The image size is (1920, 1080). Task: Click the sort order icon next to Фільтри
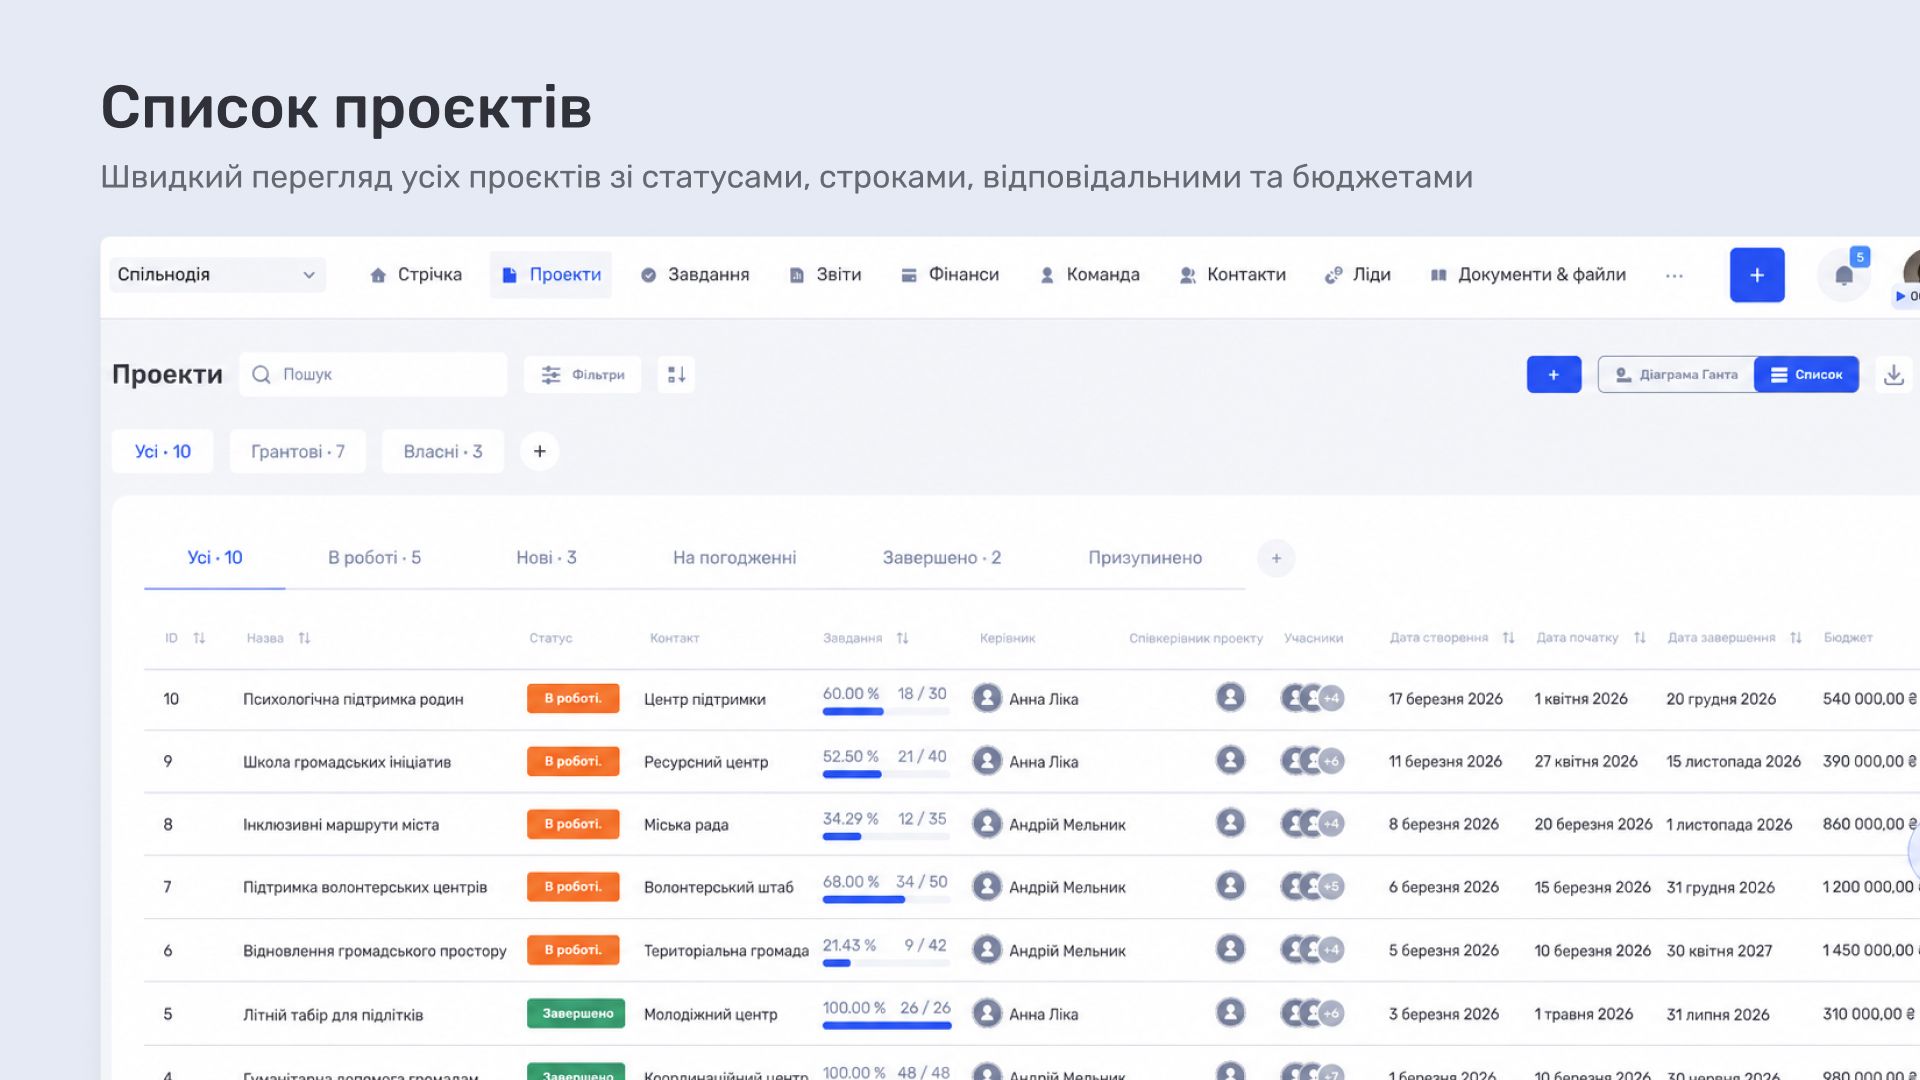[x=676, y=374]
